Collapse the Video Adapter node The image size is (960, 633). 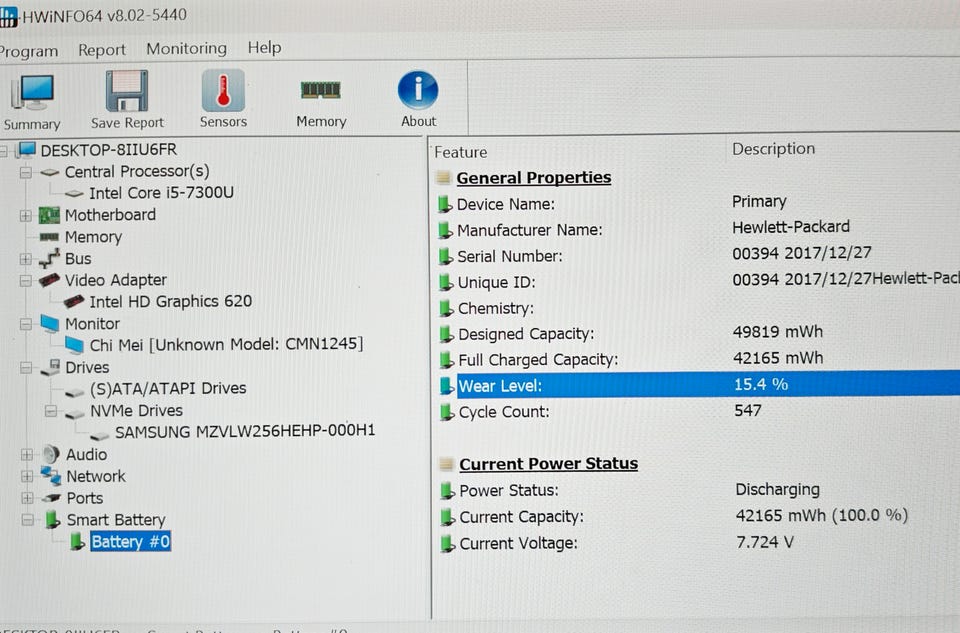pyautogui.click(x=25, y=280)
